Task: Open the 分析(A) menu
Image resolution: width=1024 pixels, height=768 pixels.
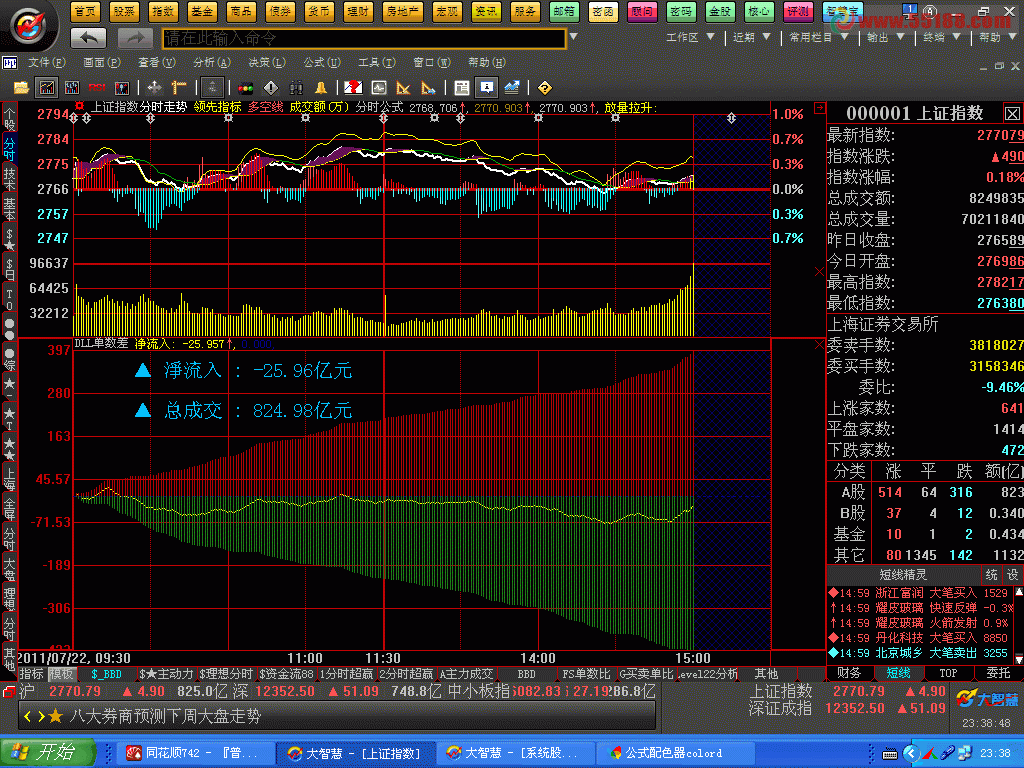Action: (x=212, y=63)
